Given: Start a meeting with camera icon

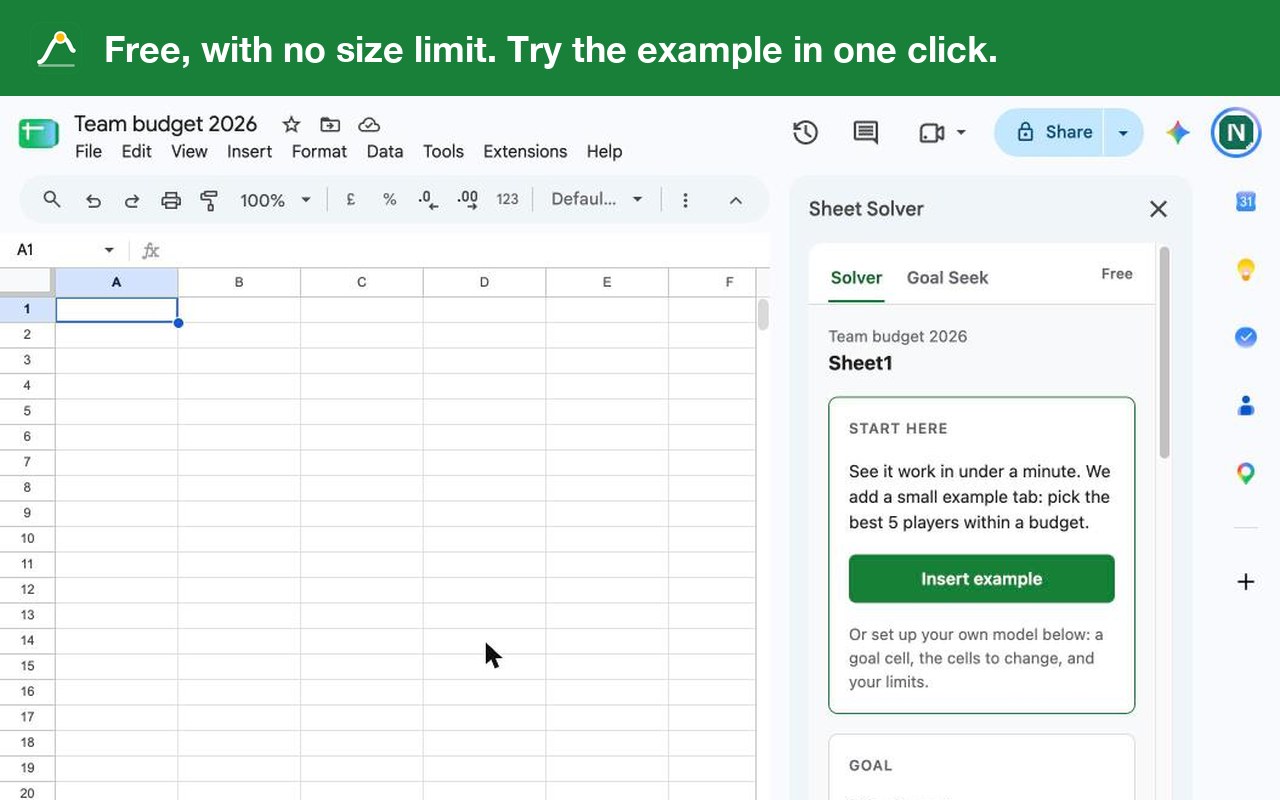Looking at the screenshot, I should [932, 132].
